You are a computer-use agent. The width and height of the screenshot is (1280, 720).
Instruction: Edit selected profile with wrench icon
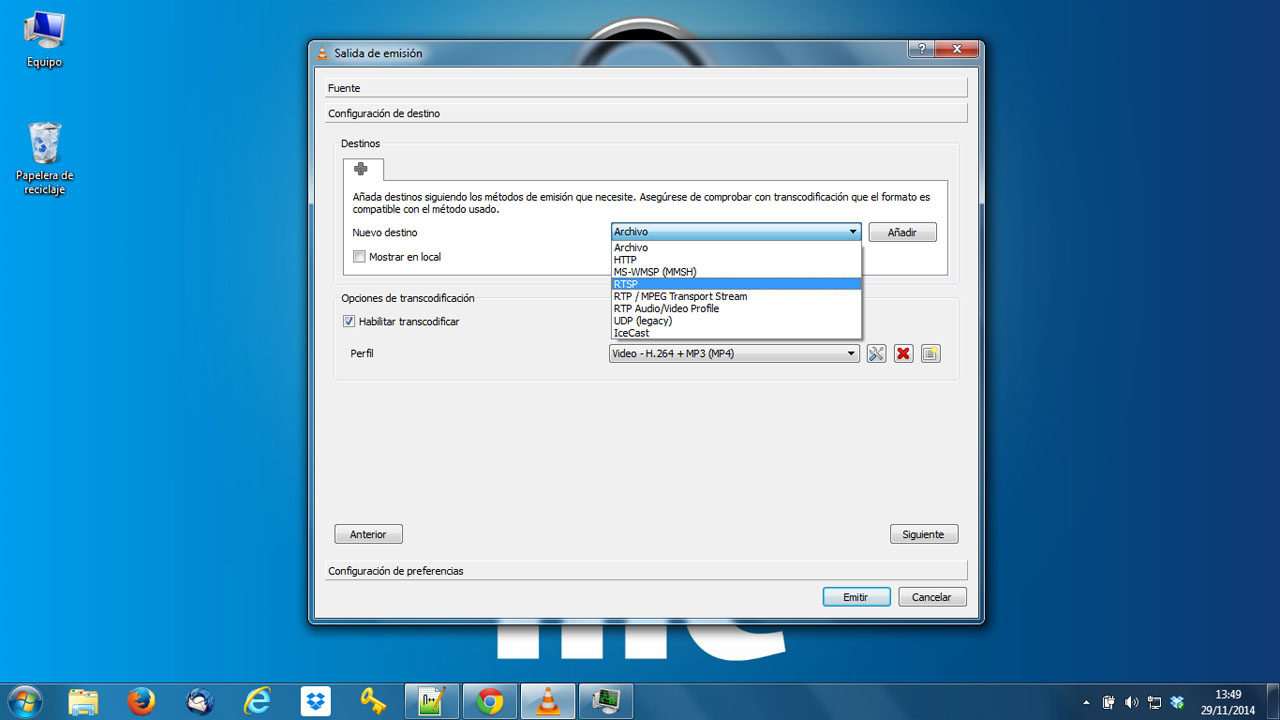click(x=876, y=353)
